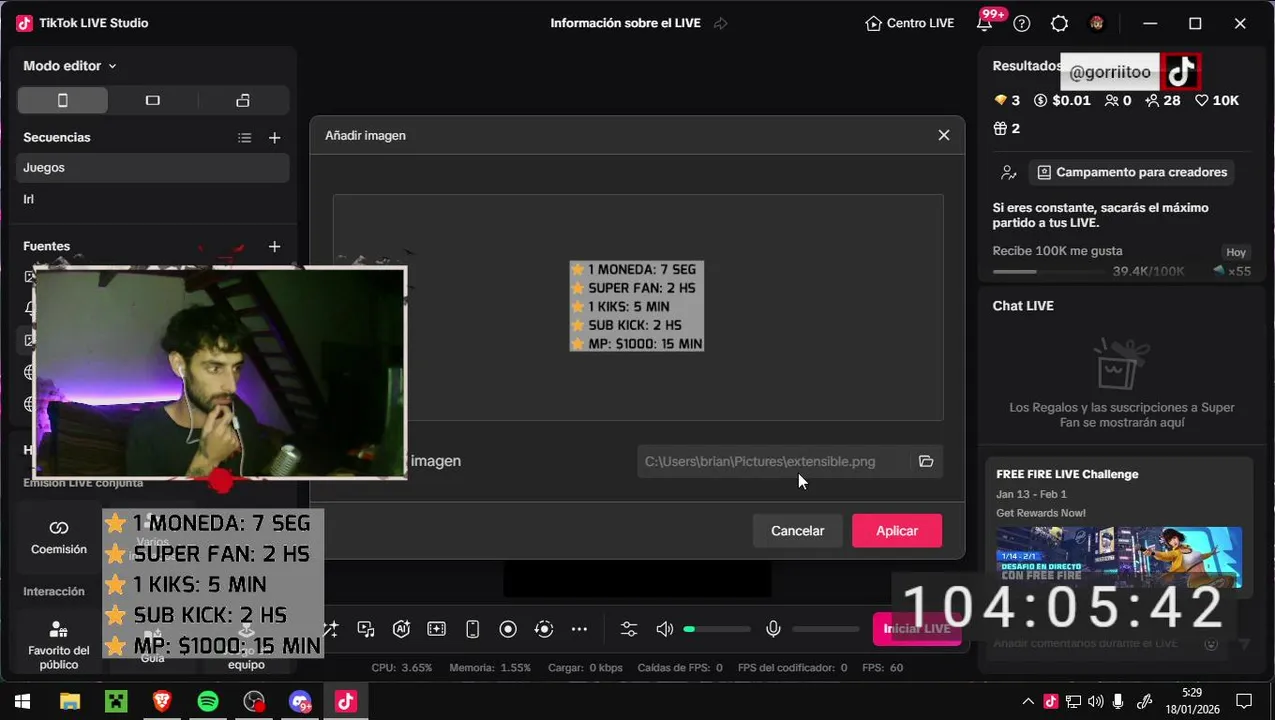The image size is (1275, 720).
Task: Click the gift box count 2
Action: click(1006, 128)
